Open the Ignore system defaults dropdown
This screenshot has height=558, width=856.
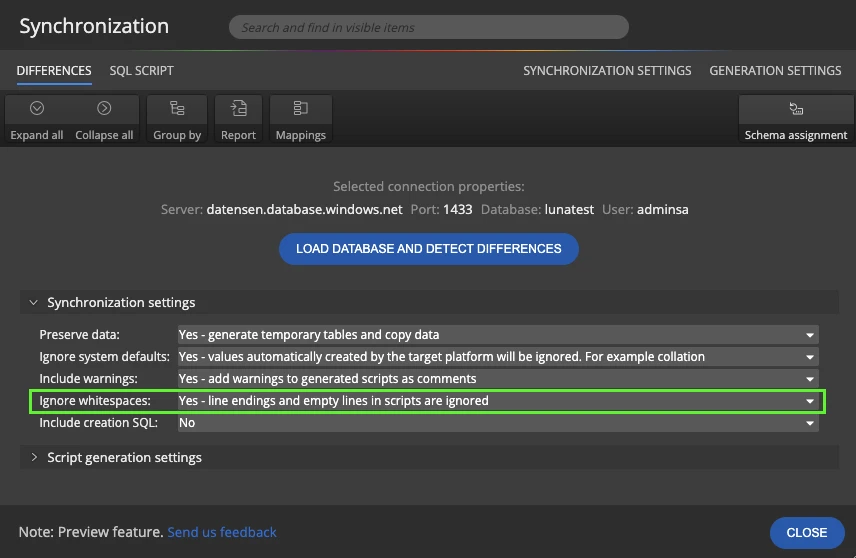pos(498,357)
